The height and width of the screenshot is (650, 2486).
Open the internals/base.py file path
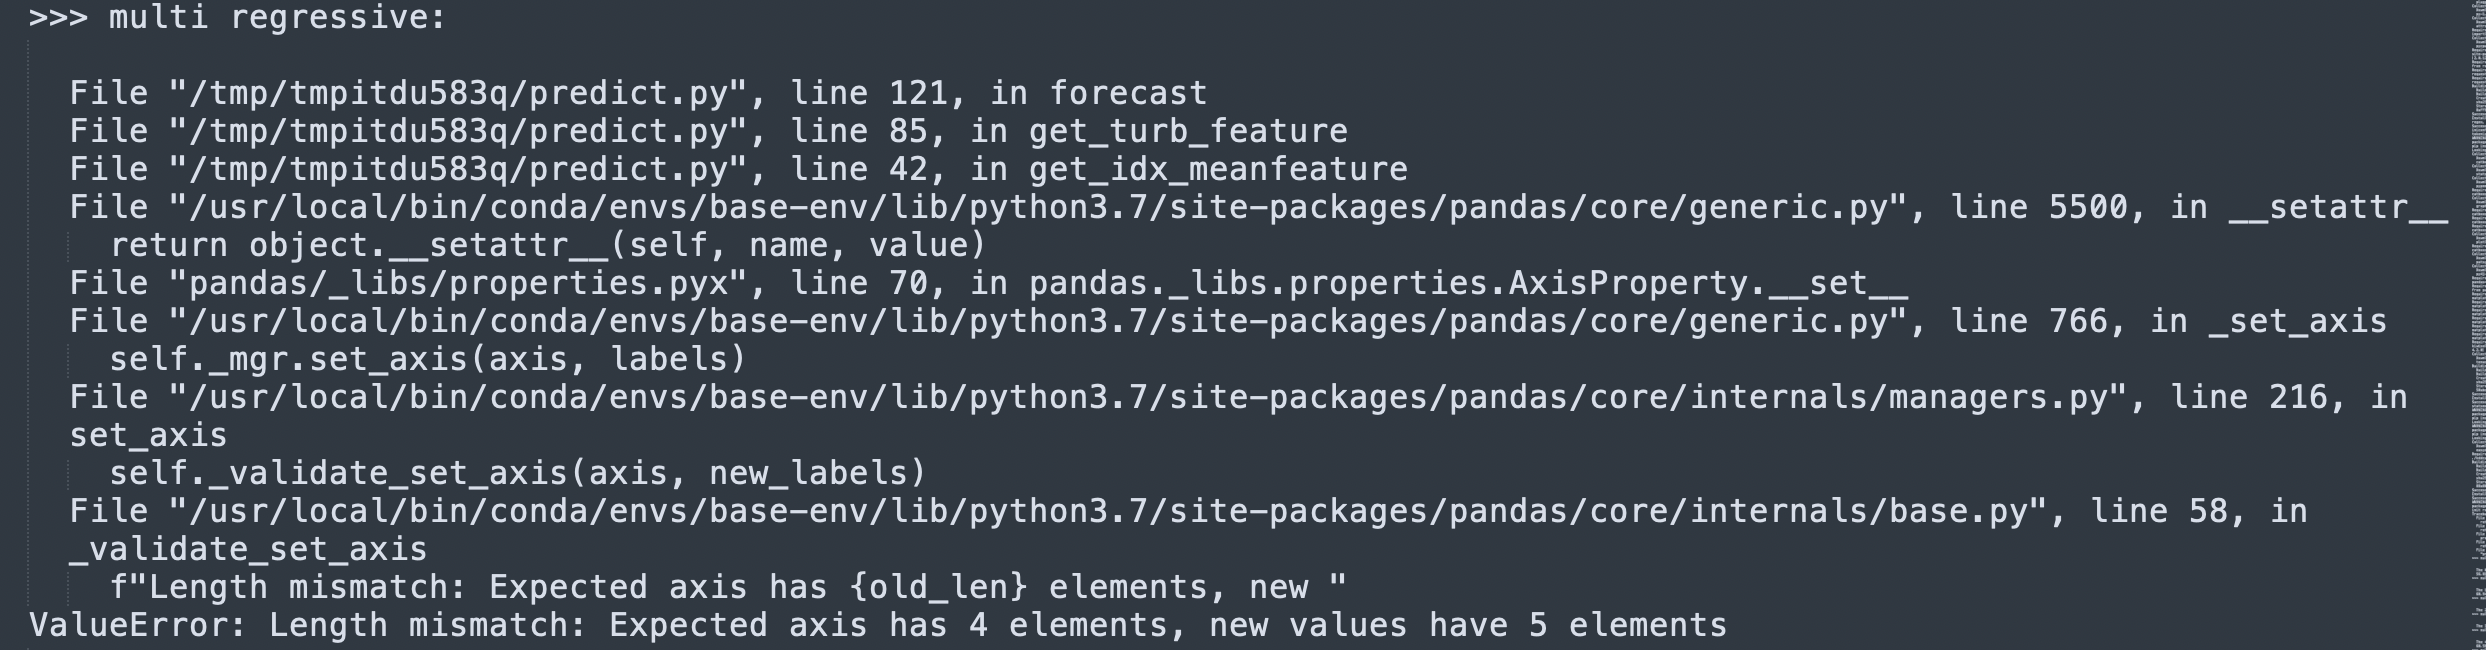click(x=1108, y=511)
